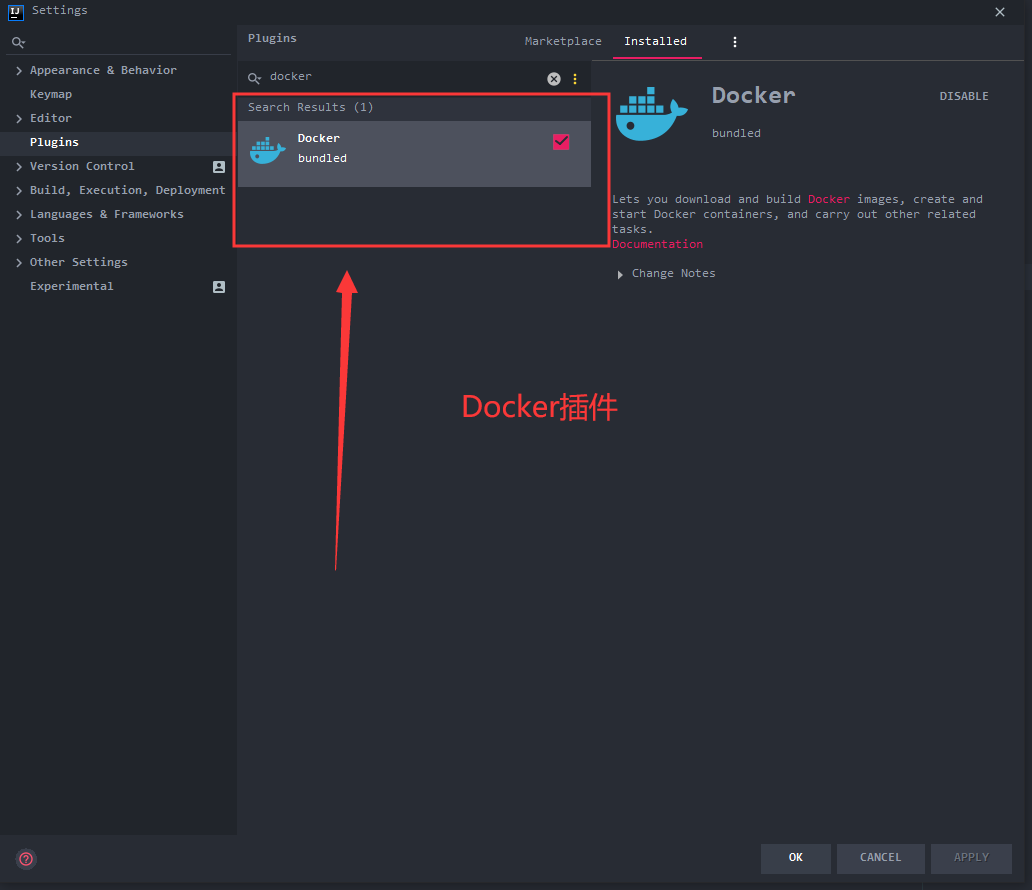Viewport: 1032px width, 890px height.
Task: Expand the Version Control section
Action: pyautogui.click(x=19, y=167)
